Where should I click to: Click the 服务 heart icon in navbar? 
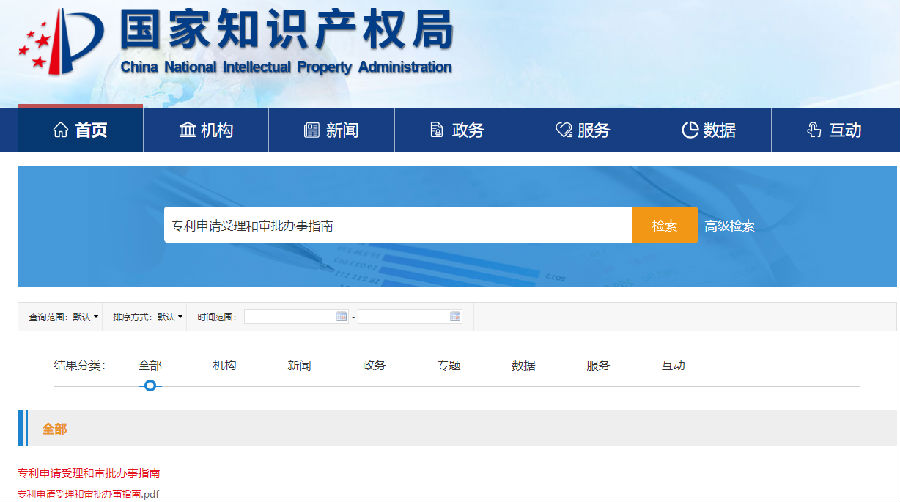[563, 130]
